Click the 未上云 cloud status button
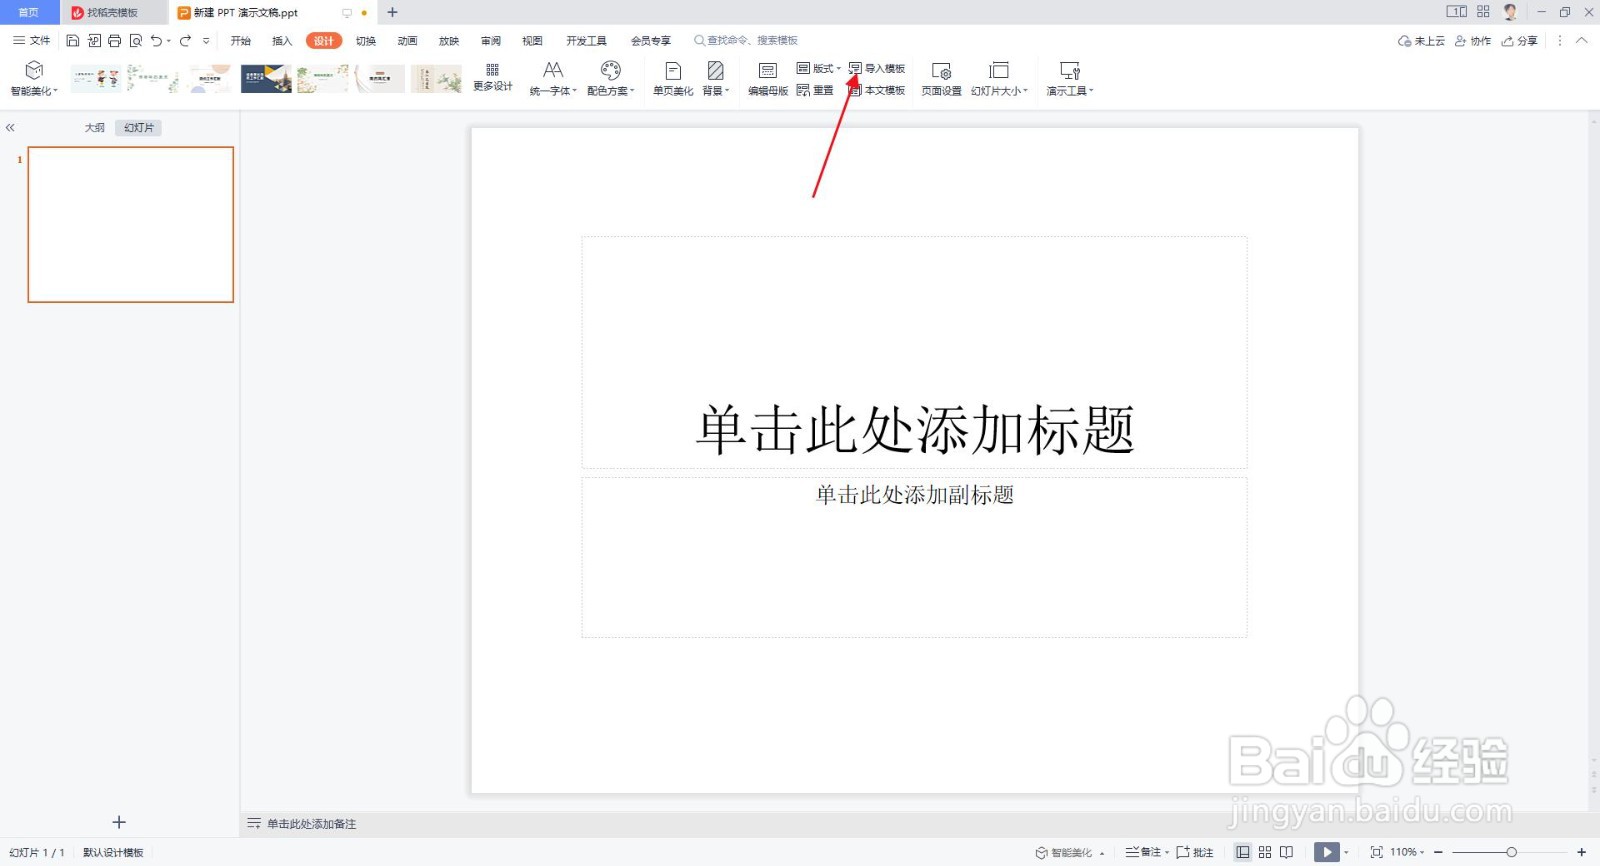The width and height of the screenshot is (1600, 866). pos(1421,41)
